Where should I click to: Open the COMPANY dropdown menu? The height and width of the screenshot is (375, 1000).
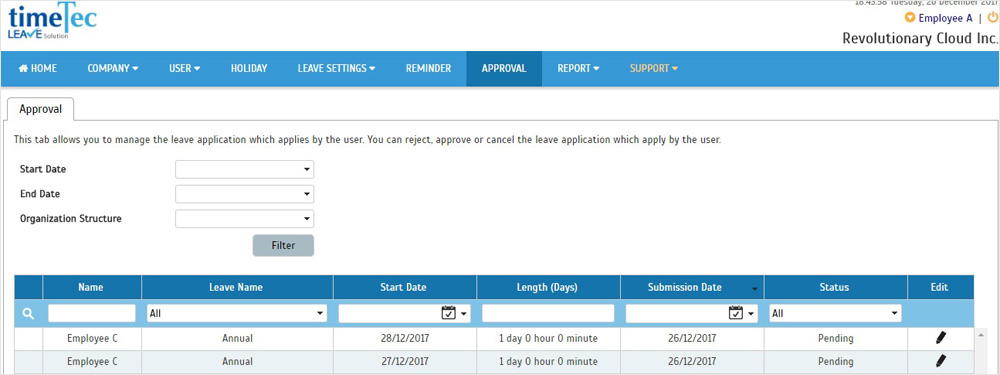point(113,68)
